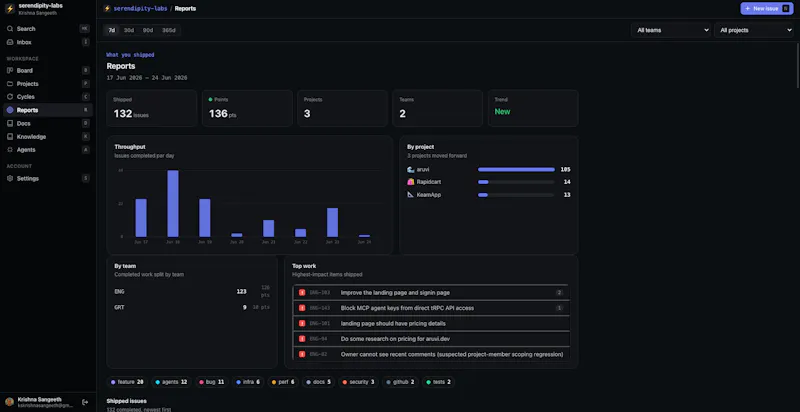Viewport: 800px width, 412px height.
Task: Open the Board icon in sidebar
Action: 10,70
